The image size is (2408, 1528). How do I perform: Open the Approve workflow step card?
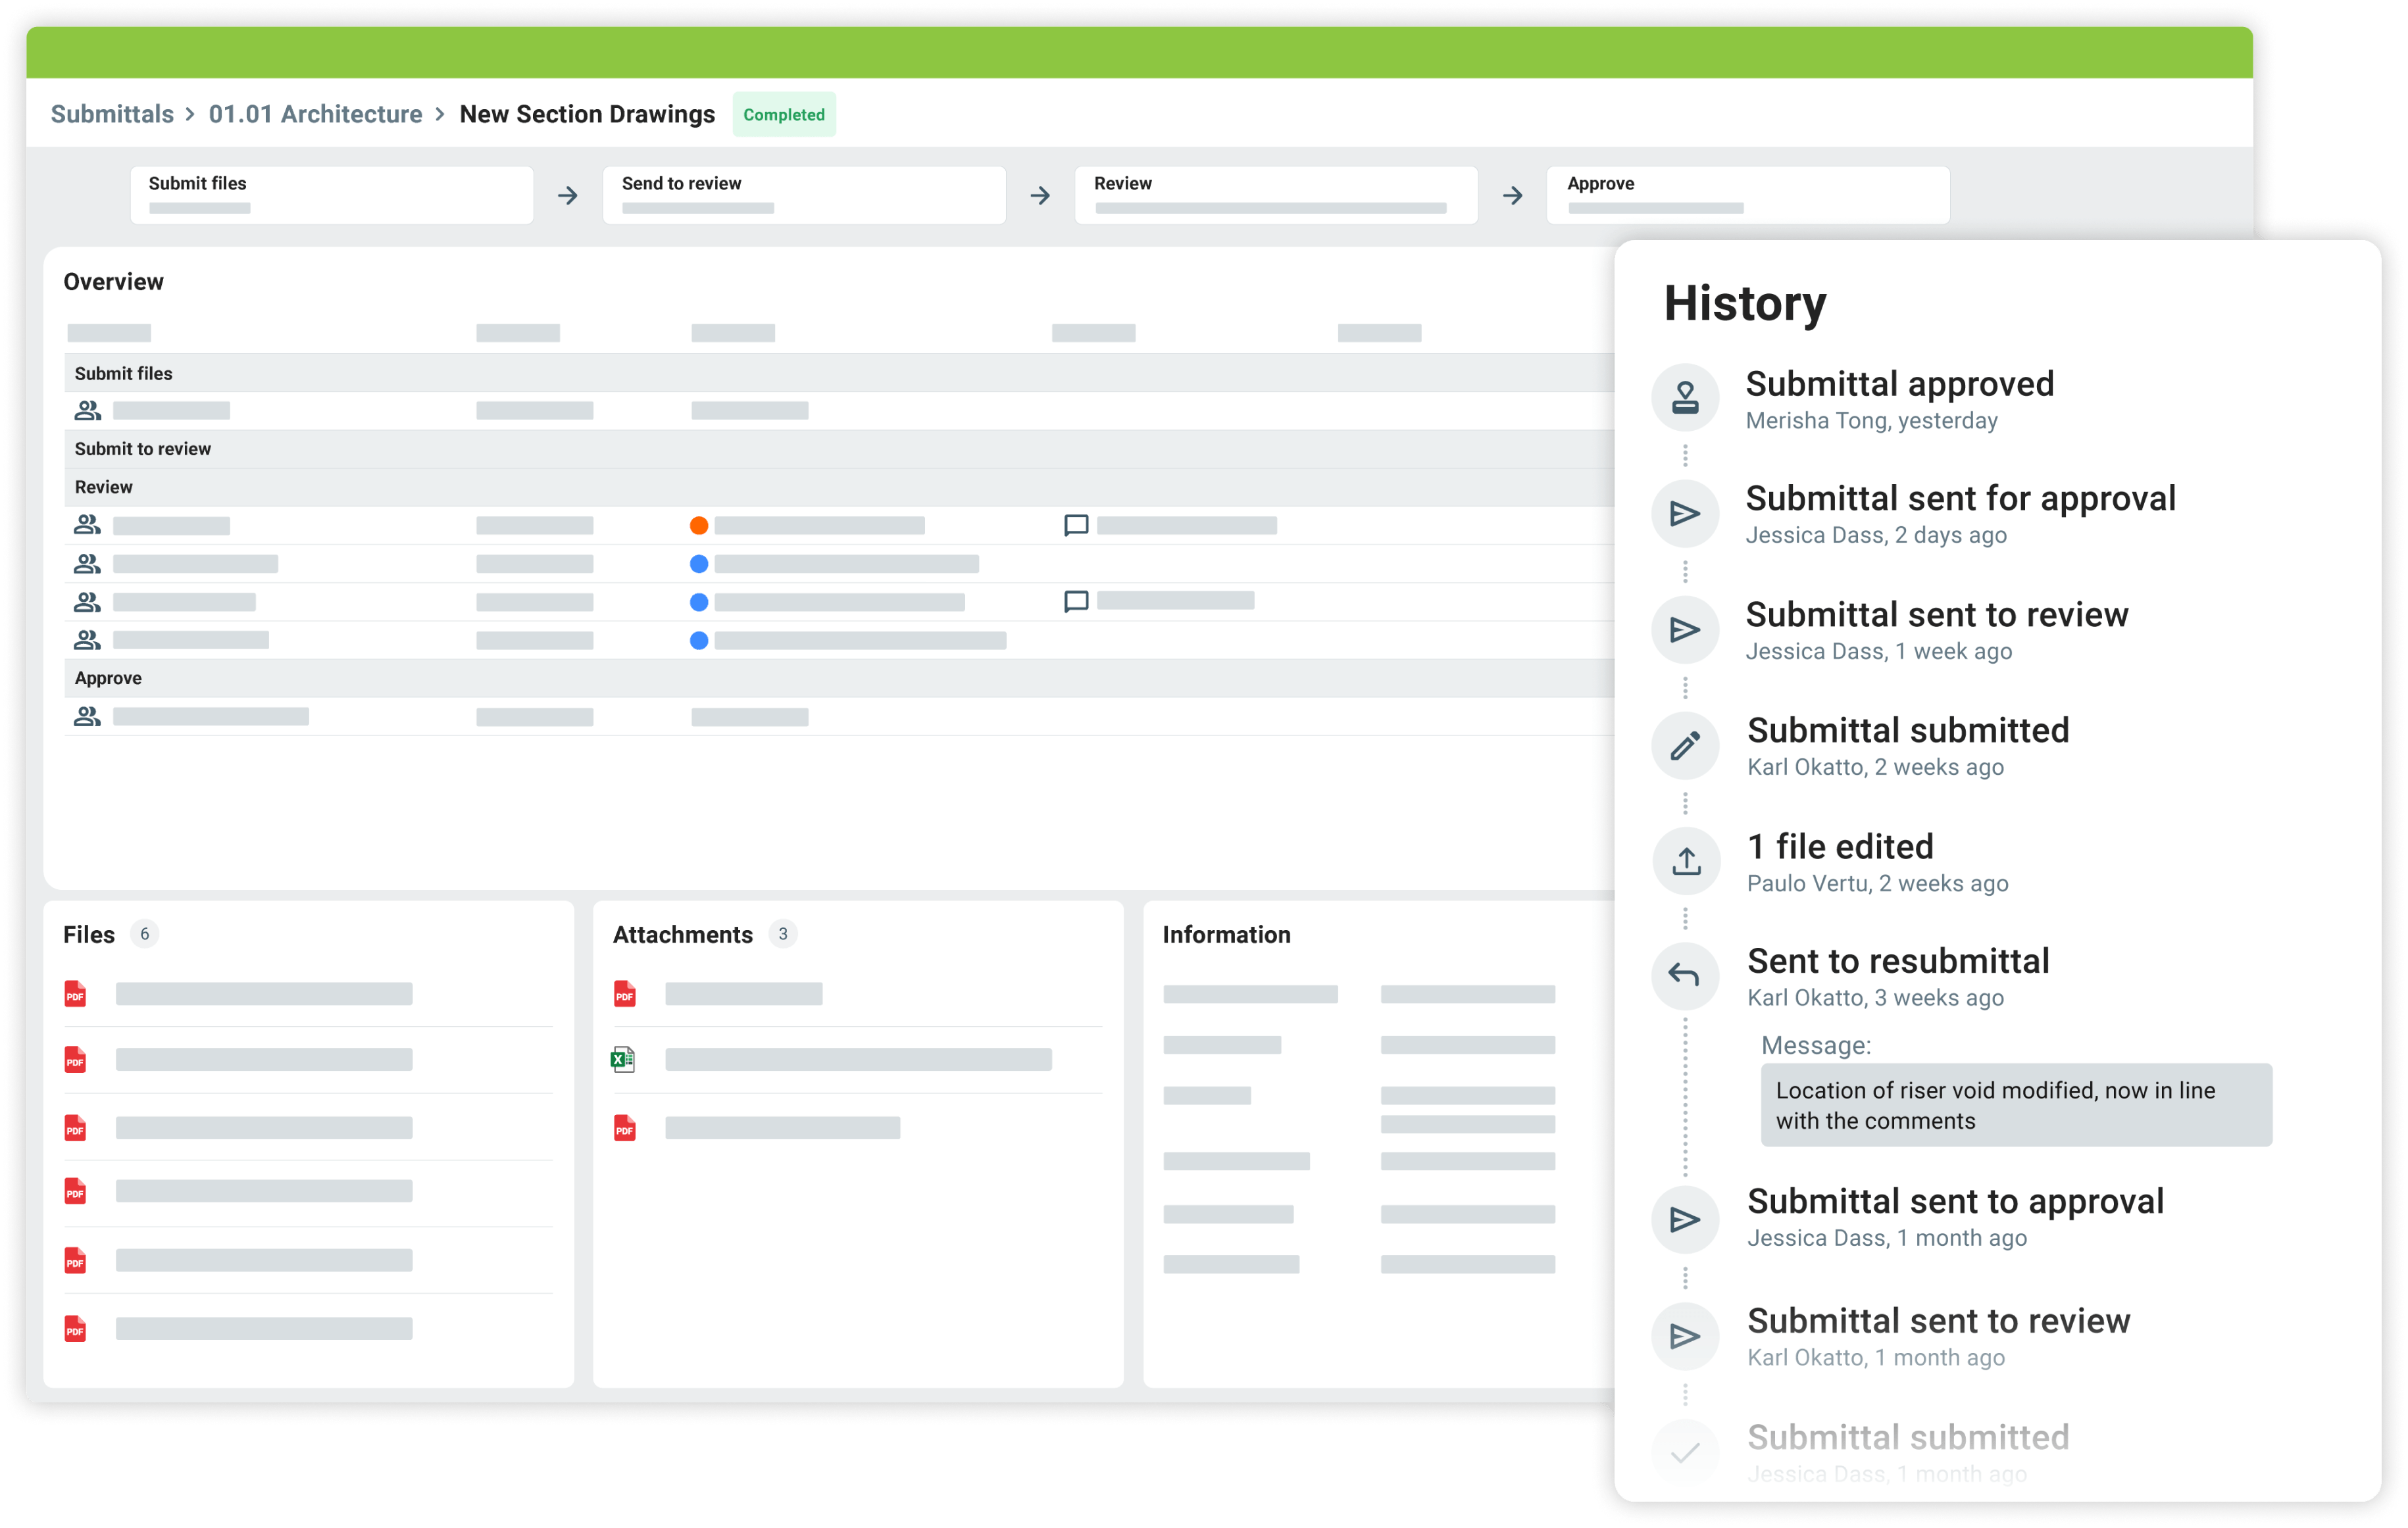(x=1747, y=195)
